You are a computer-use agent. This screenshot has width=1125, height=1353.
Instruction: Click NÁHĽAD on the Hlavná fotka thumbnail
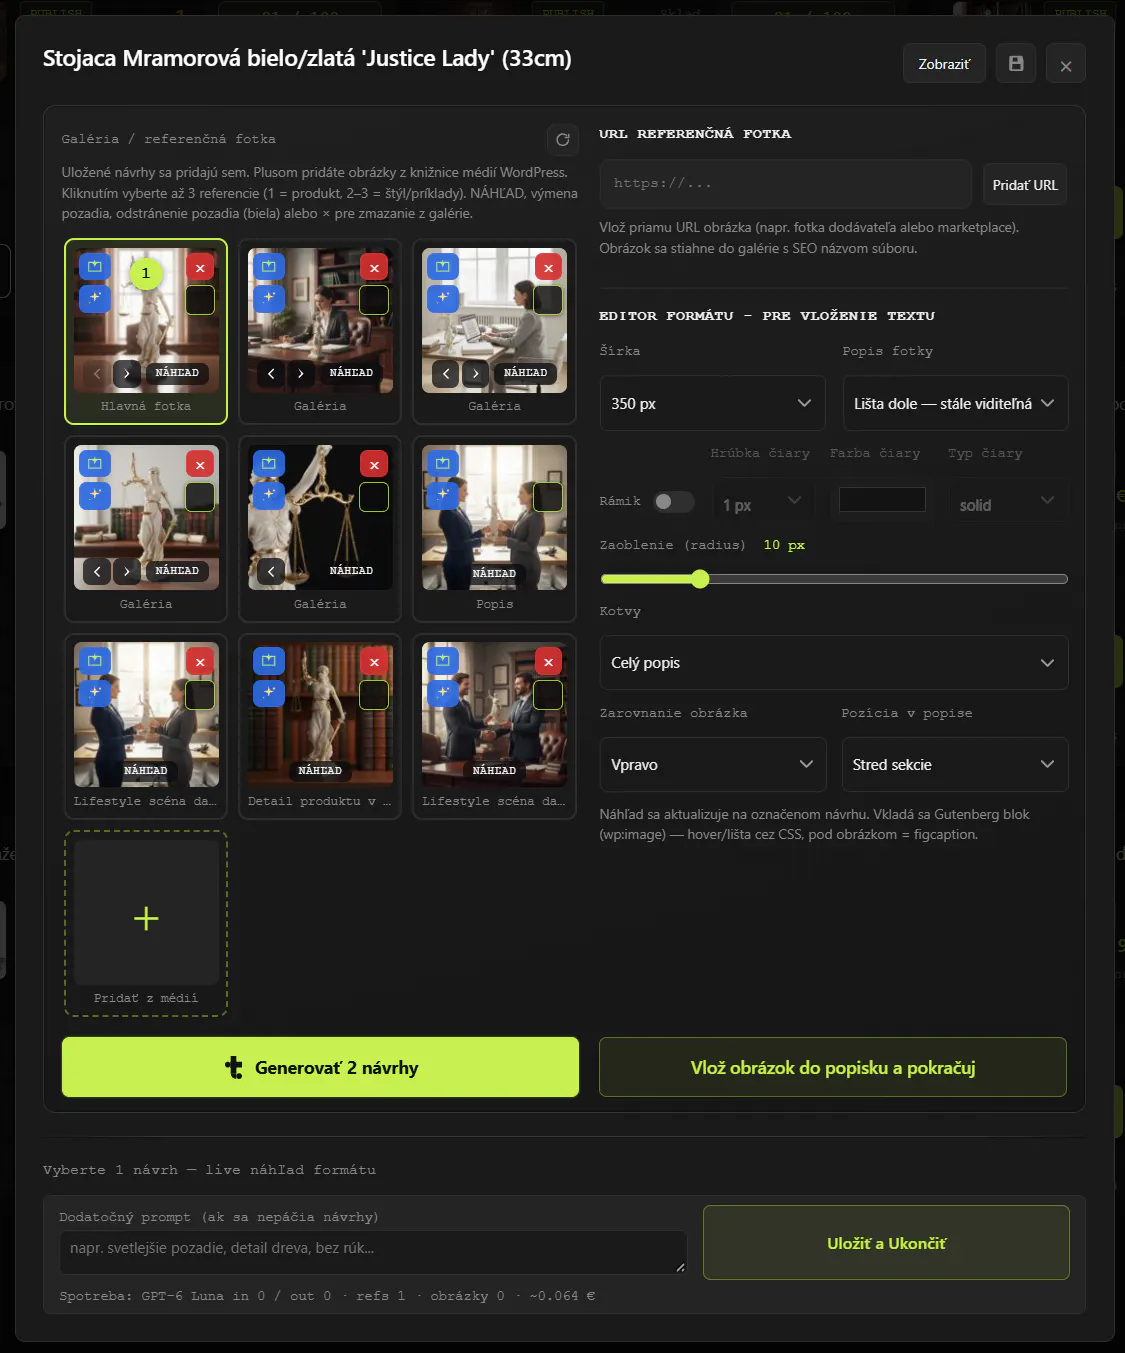point(177,373)
